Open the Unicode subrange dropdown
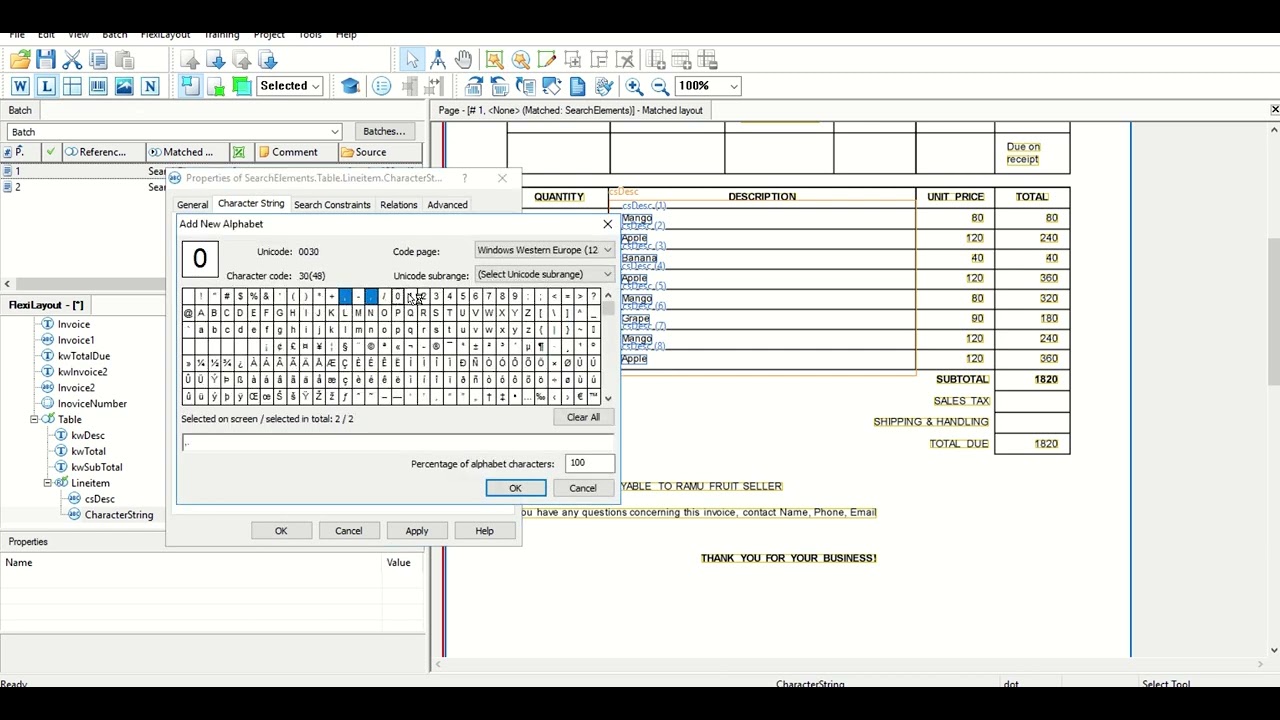 pyautogui.click(x=544, y=274)
